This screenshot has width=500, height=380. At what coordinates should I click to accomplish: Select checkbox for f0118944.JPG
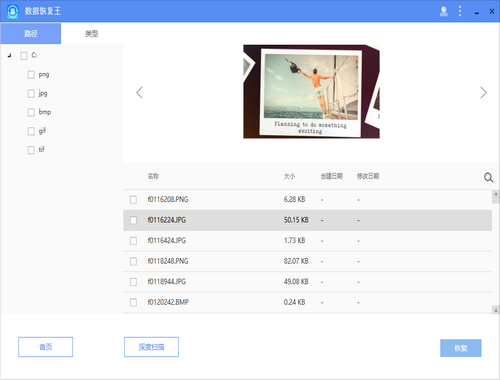133,282
